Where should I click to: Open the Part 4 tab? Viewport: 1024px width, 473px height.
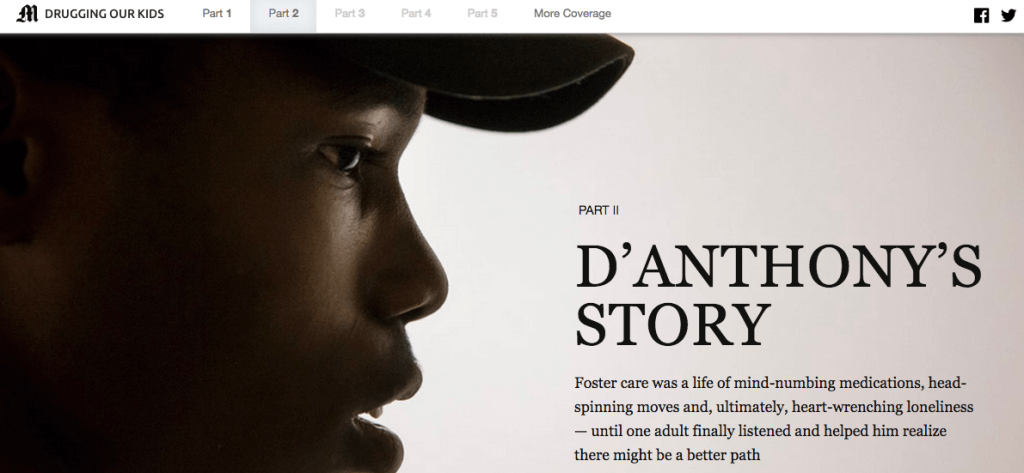coord(416,14)
